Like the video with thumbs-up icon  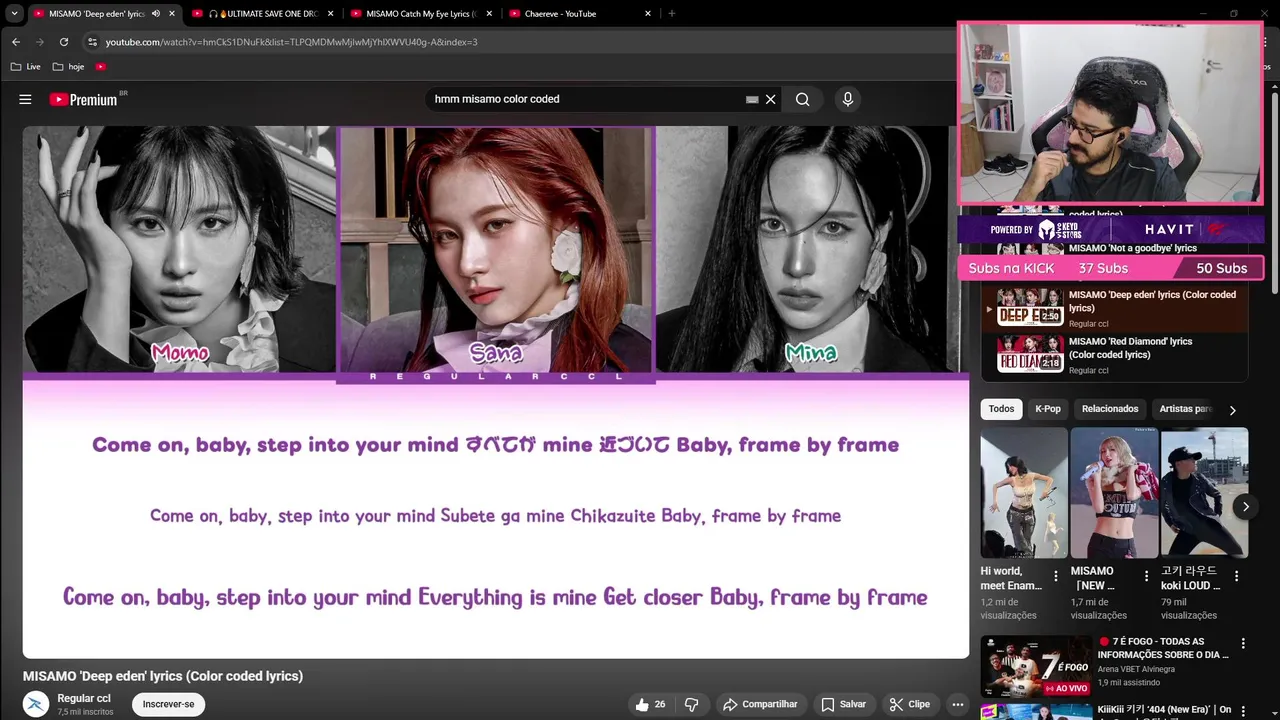click(x=650, y=704)
